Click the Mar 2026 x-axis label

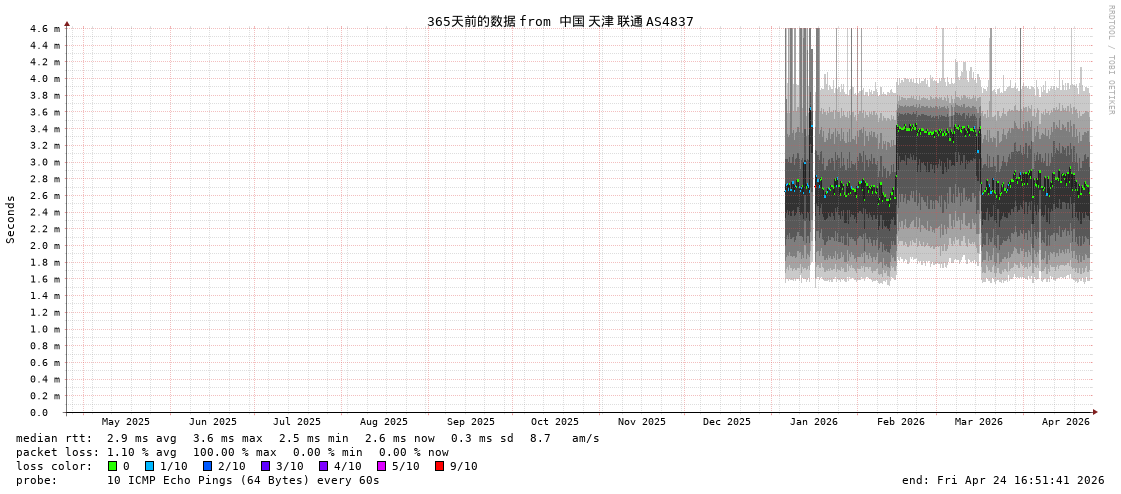tap(978, 422)
